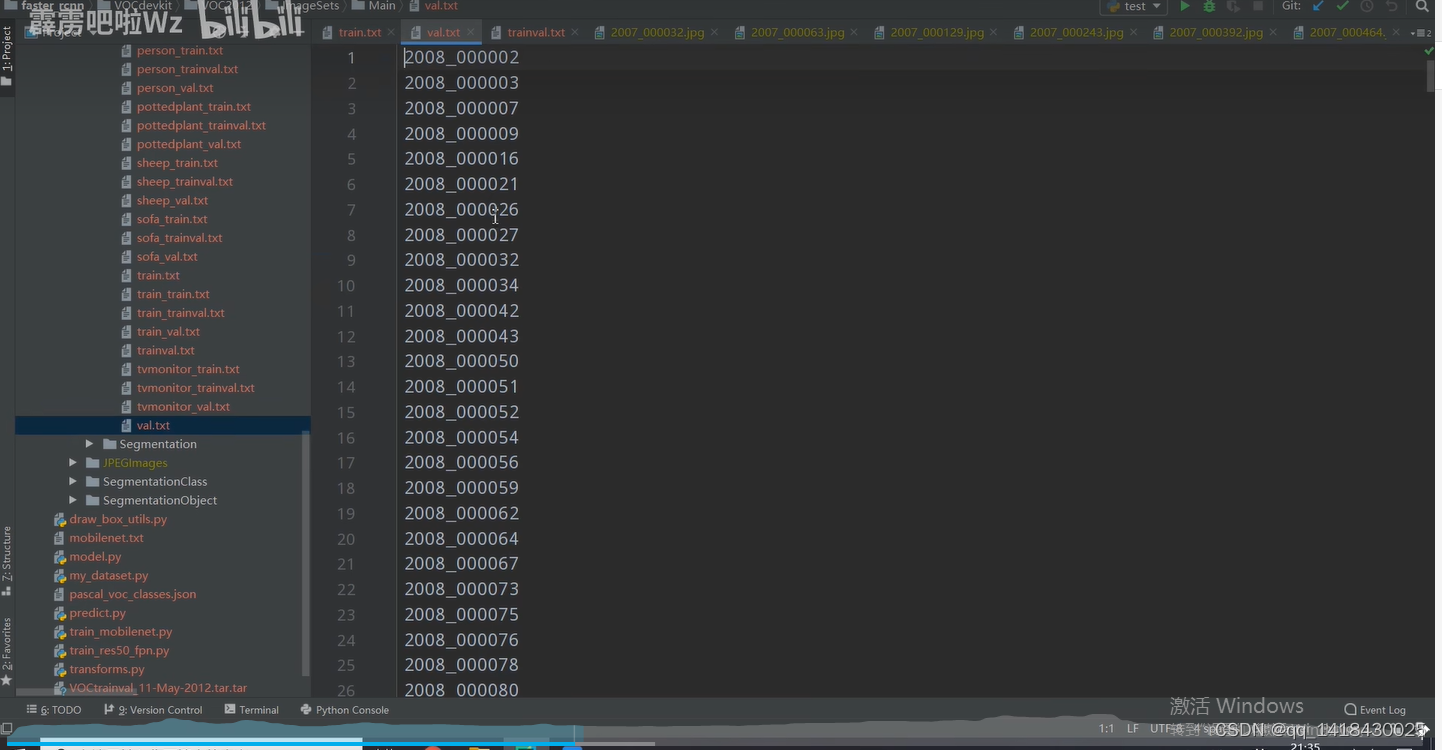Image resolution: width=1442 pixels, height=750 pixels.
Task: Select pottedplant_val.txt in project tree
Action: [x=188, y=144]
